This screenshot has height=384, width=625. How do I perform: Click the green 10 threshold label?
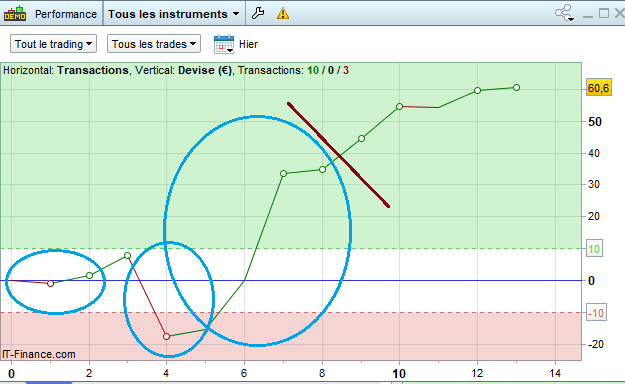pyautogui.click(x=594, y=249)
